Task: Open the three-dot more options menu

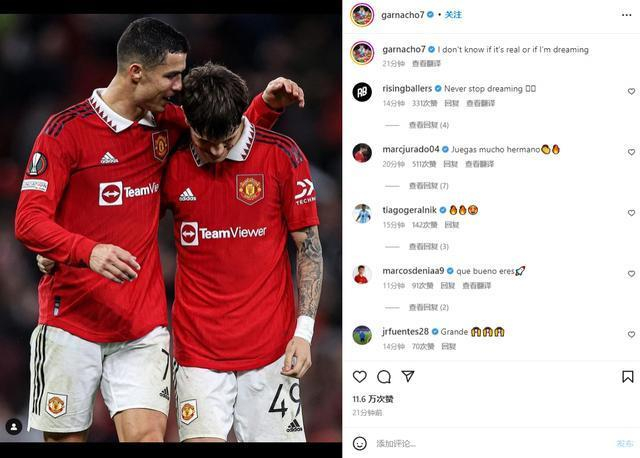Action: (627, 15)
